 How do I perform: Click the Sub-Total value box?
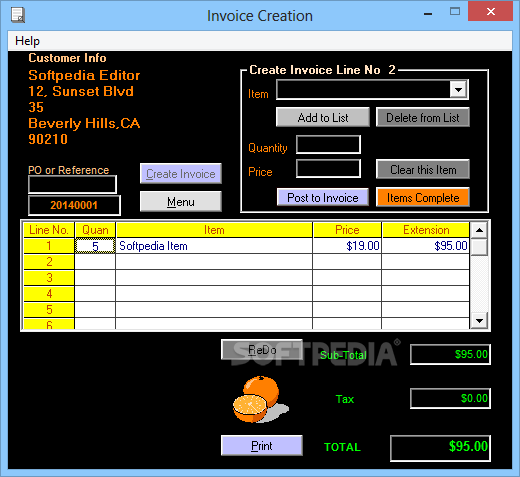tap(450, 354)
